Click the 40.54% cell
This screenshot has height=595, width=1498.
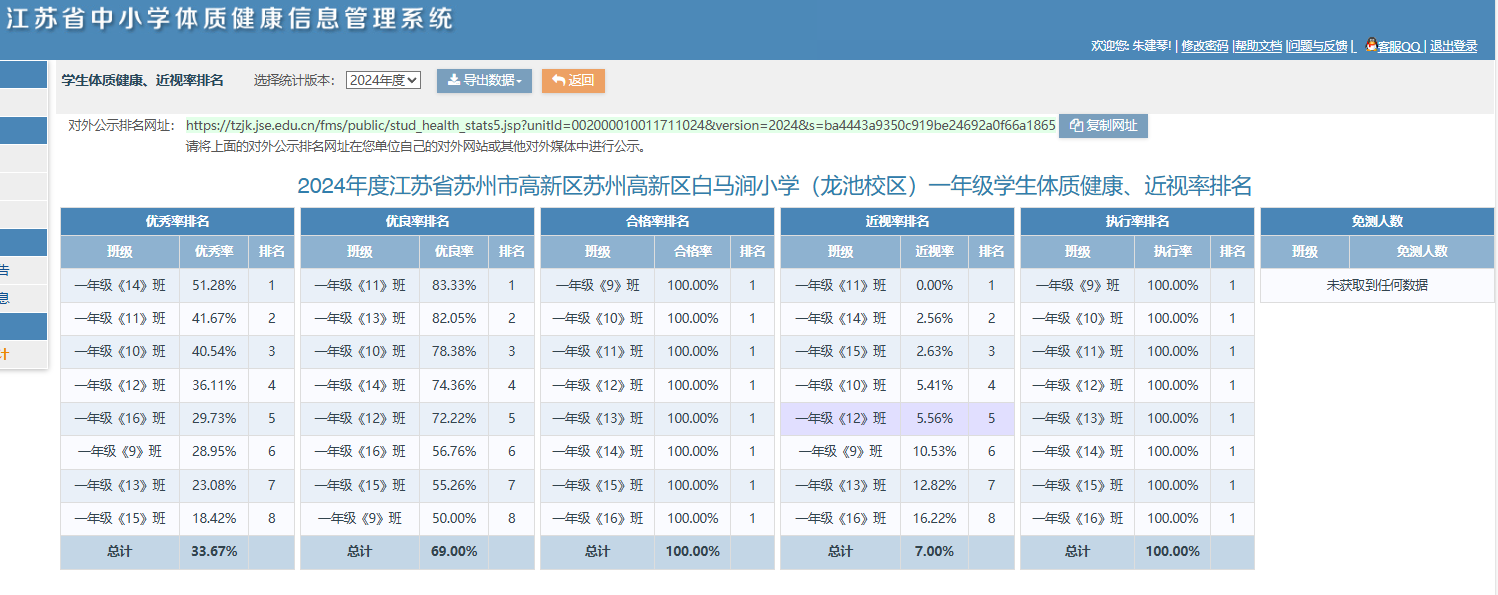(214, 352)
